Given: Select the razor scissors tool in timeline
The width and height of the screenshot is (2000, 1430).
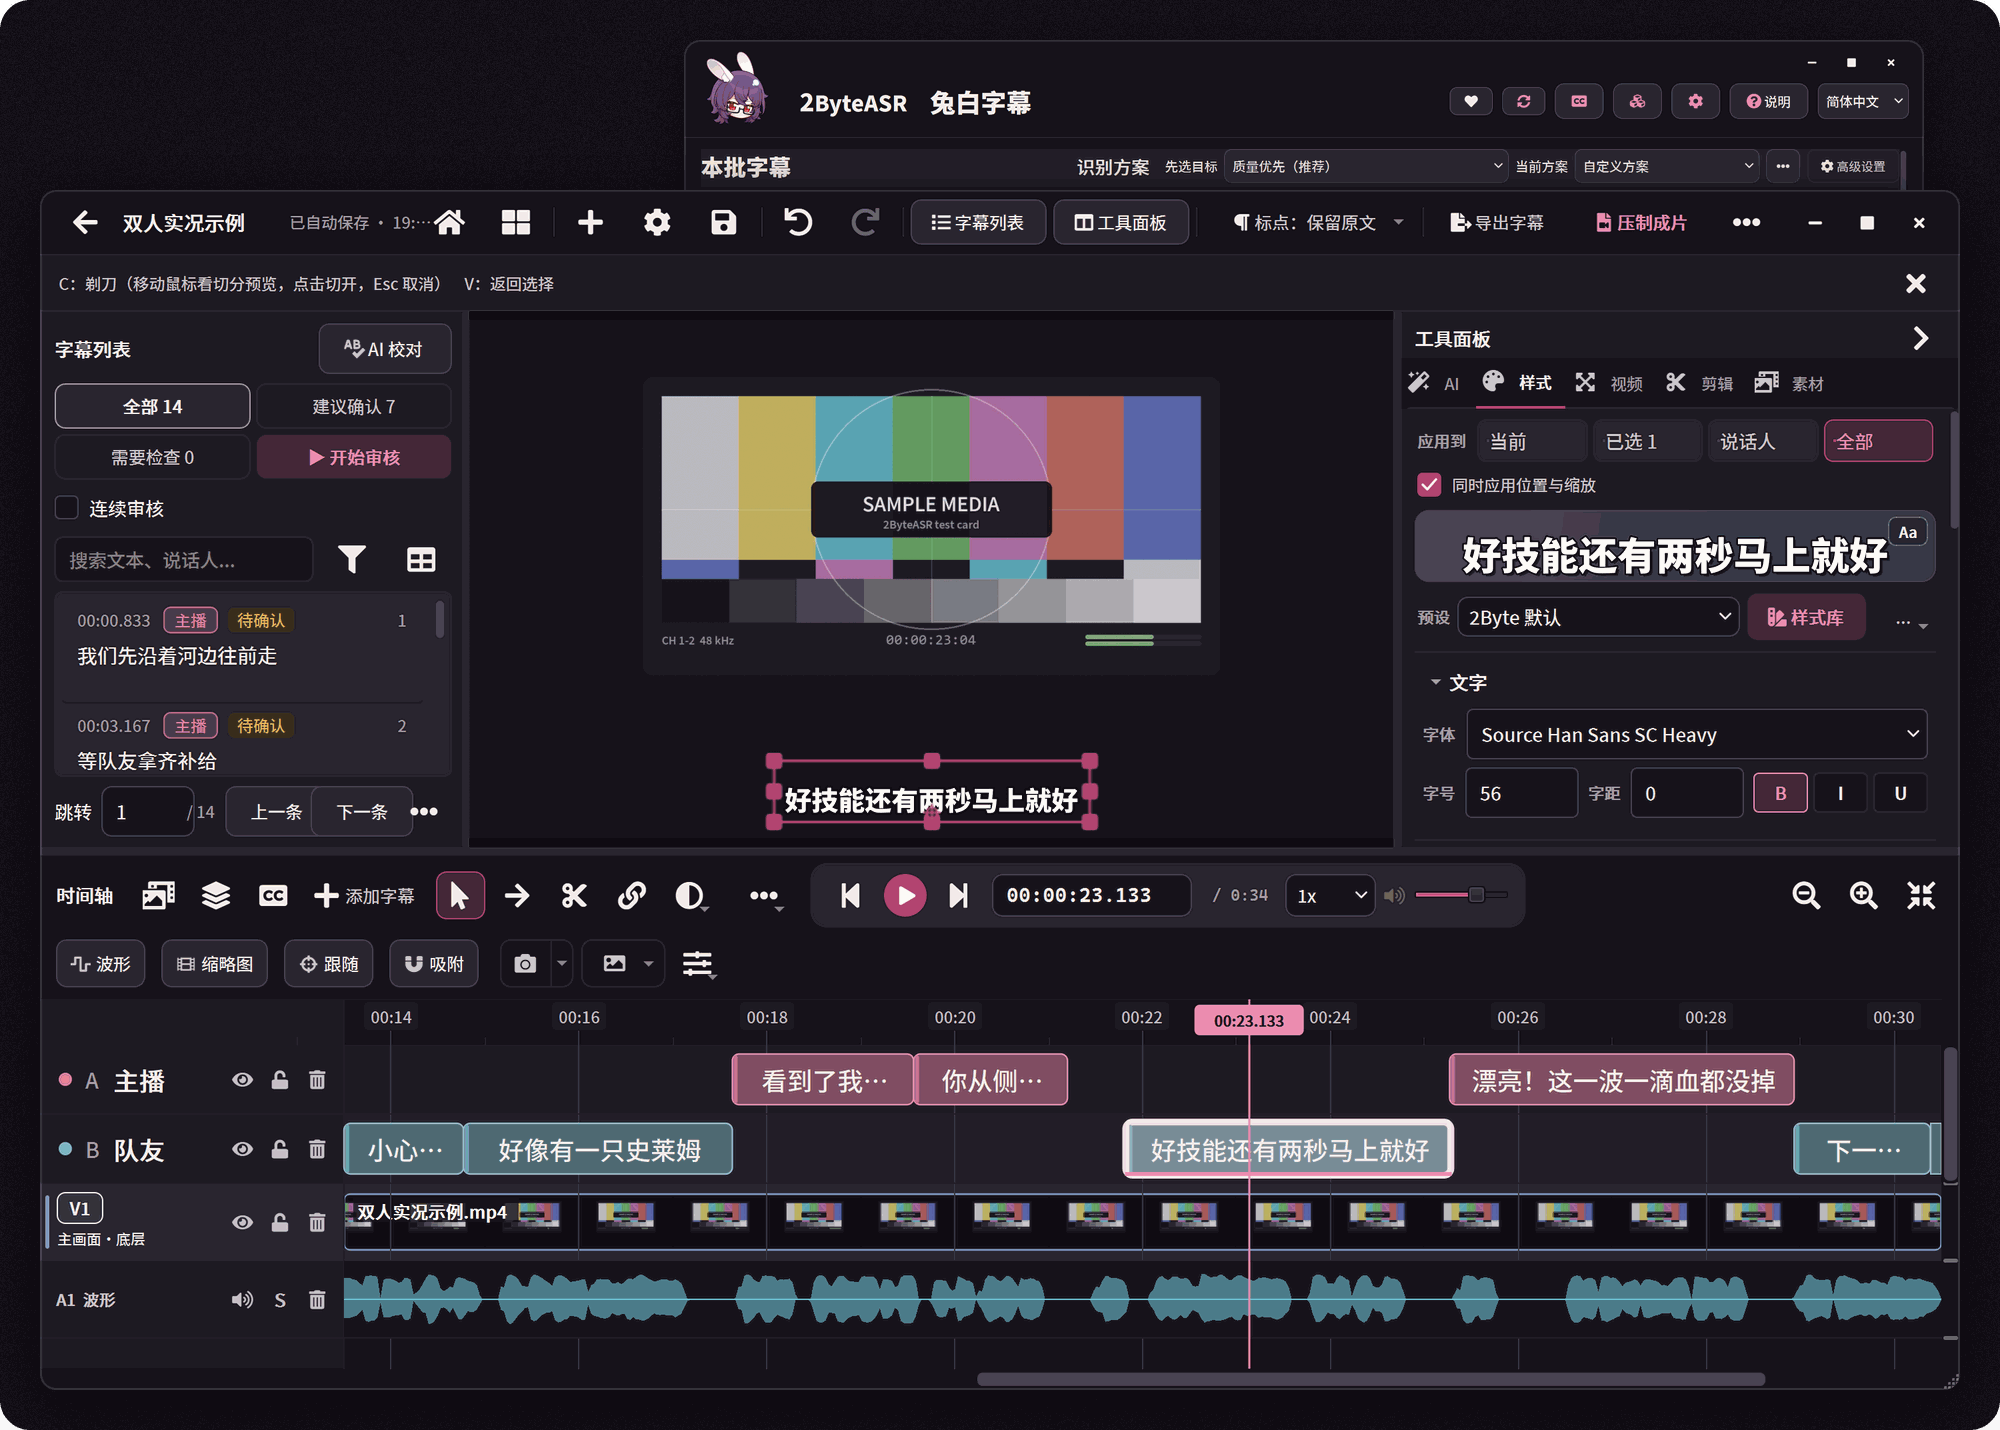Looking at the screenshot, I should tap(574, 895).
